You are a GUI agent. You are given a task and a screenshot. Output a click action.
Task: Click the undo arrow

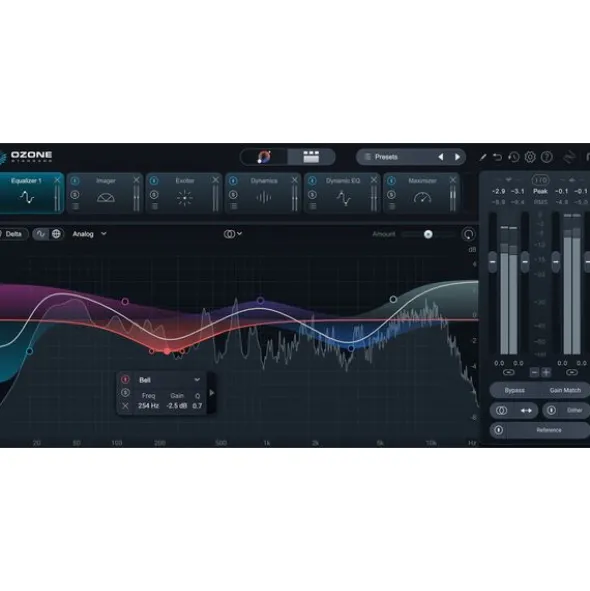498,157
